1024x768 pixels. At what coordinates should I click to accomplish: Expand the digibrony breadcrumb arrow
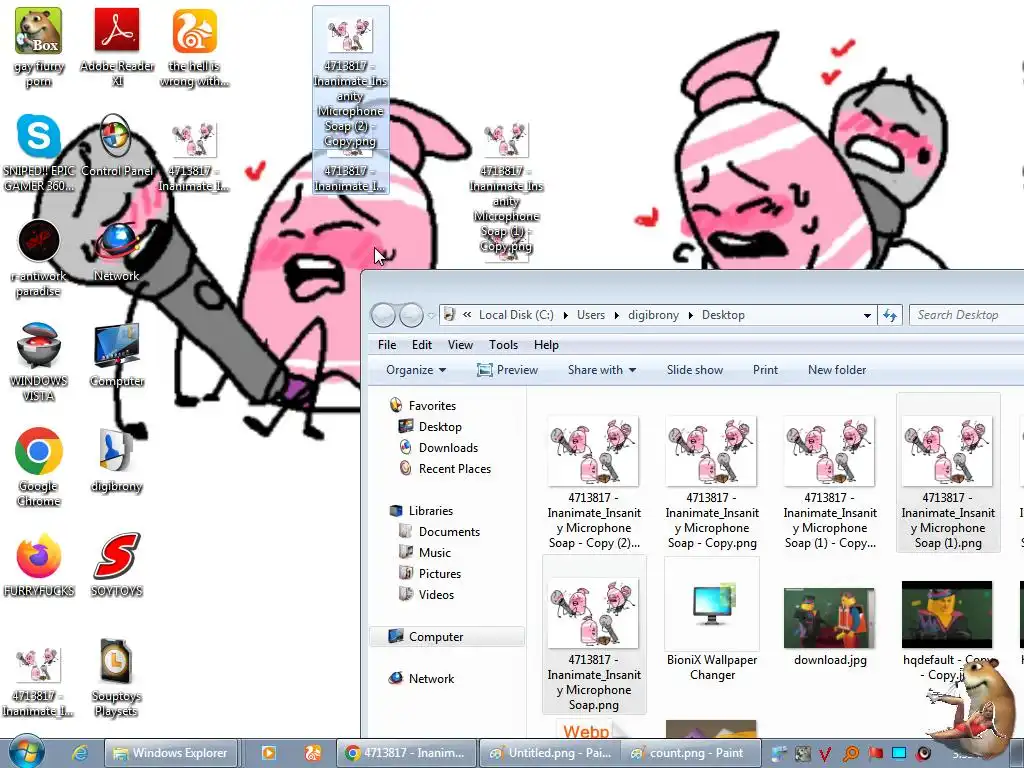point(690,315)
